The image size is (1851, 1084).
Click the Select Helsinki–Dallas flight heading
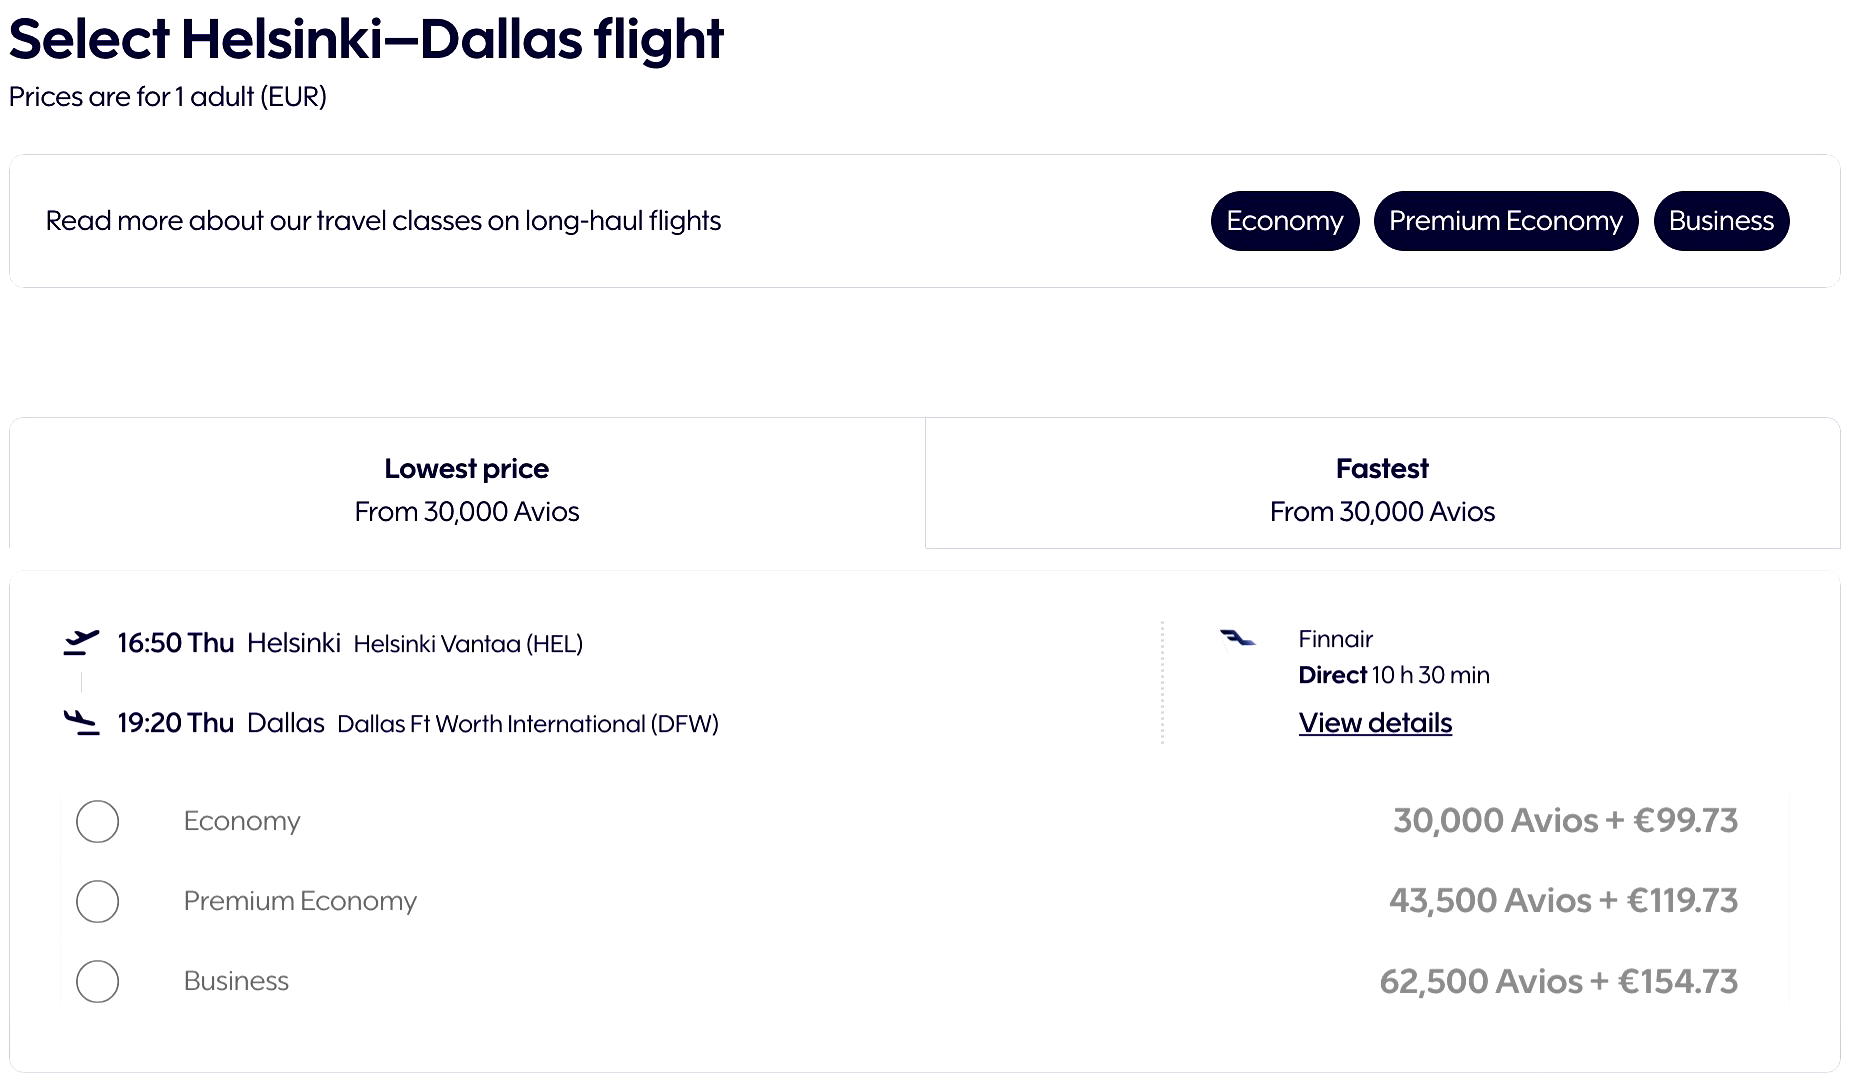click(x=366, y=39)
